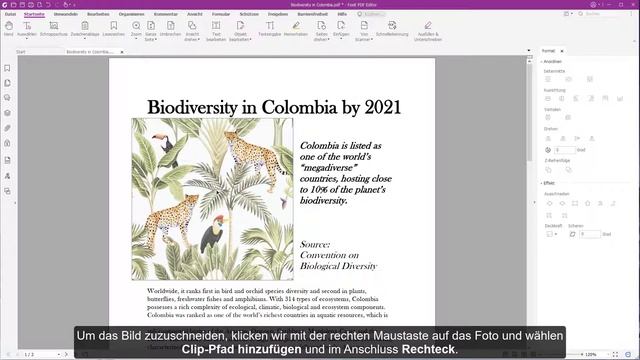This screenshot has width=640, height=360.
Task: Switch to the Ansicht ribbon tab
Action: pos(195,14)
